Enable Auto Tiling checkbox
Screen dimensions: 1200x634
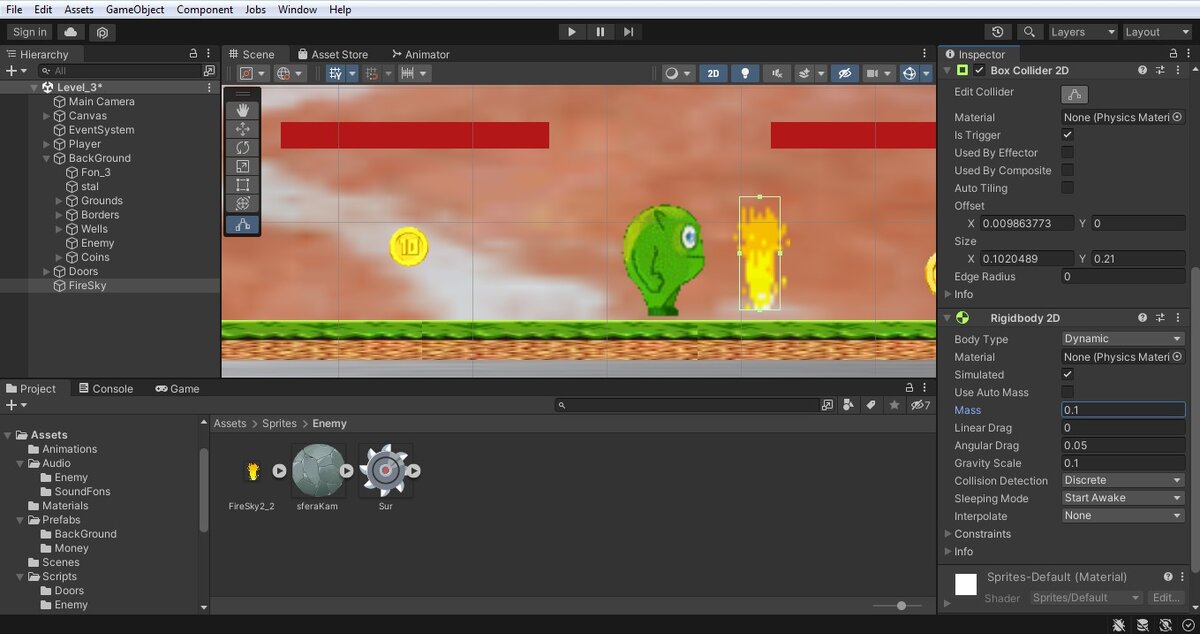[1067, 188]
